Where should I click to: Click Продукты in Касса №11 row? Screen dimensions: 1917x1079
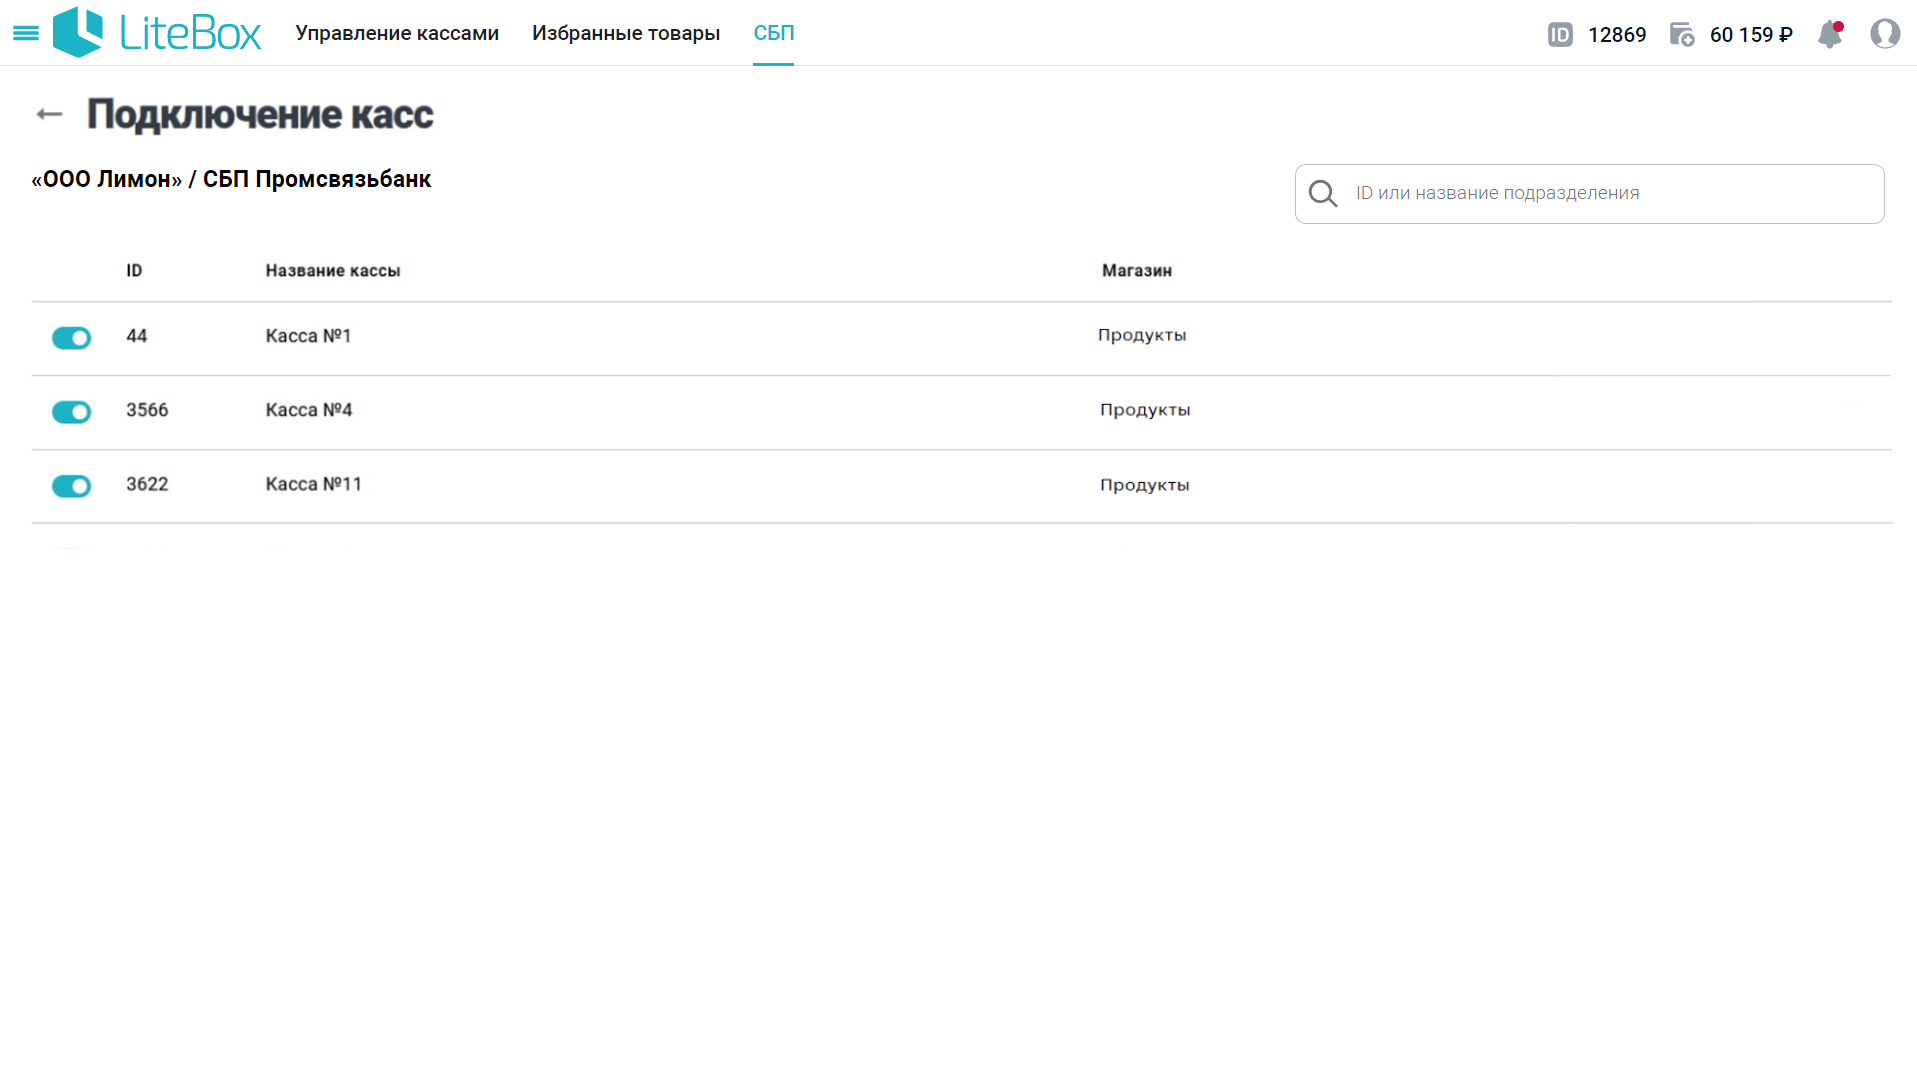click(1145, 485)
